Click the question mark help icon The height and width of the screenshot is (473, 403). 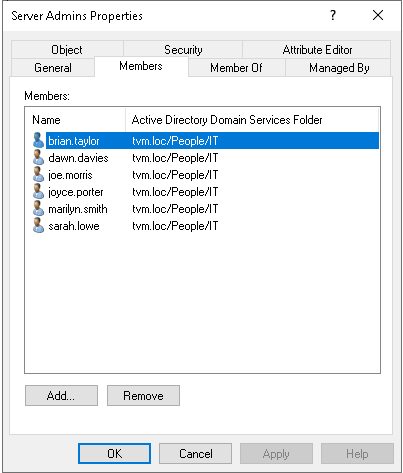(333, 15)
